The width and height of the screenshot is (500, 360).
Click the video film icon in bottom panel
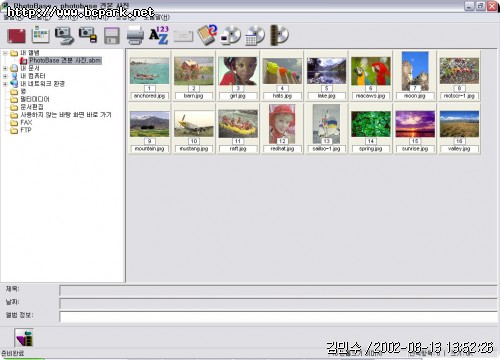pos(24,338)
